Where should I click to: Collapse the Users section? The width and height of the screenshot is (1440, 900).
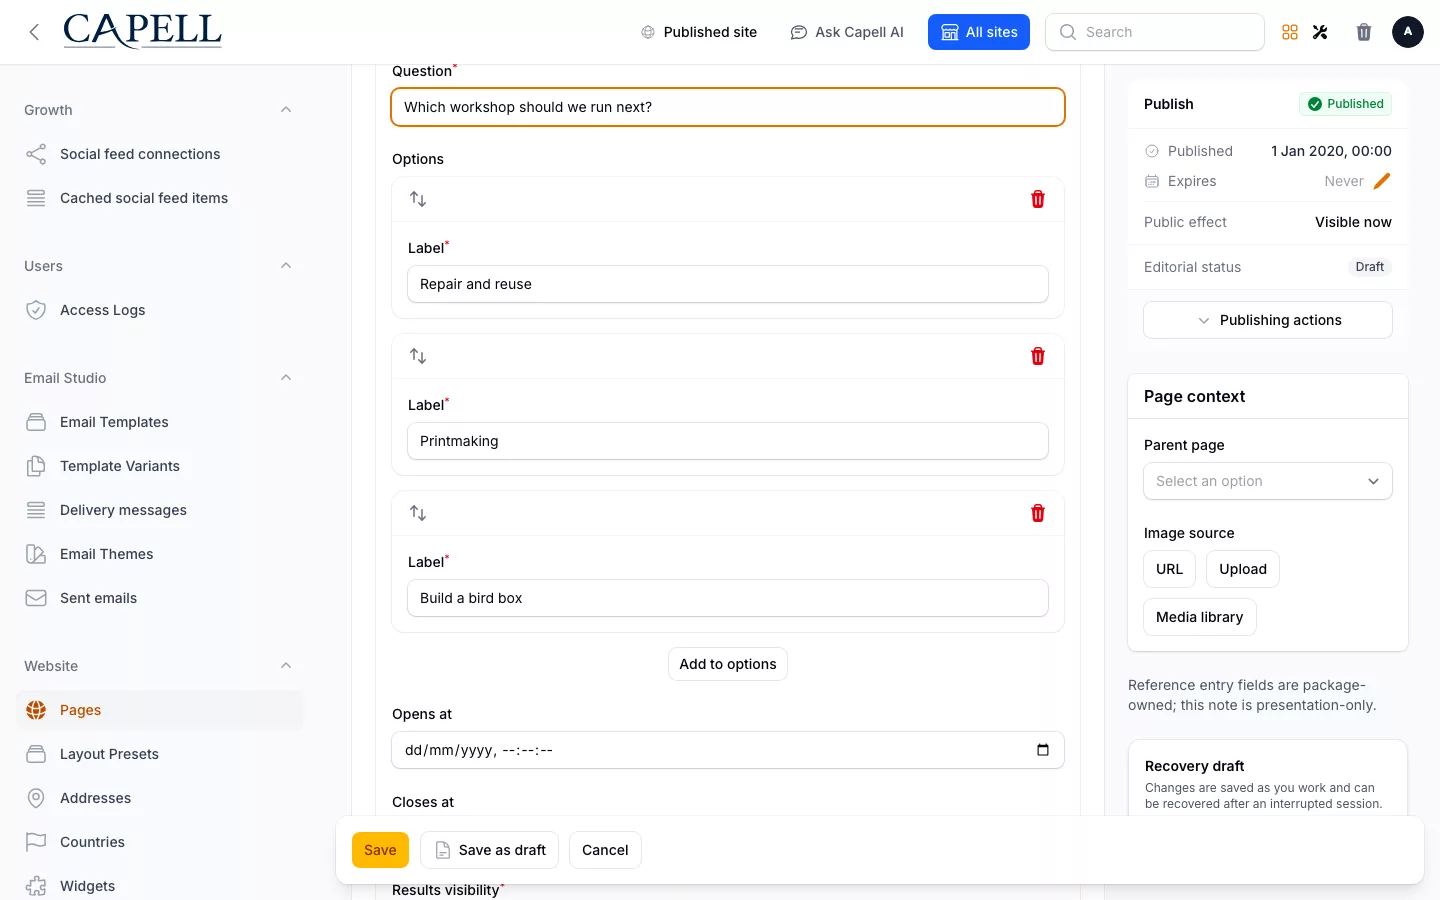(x=286, y=266)
